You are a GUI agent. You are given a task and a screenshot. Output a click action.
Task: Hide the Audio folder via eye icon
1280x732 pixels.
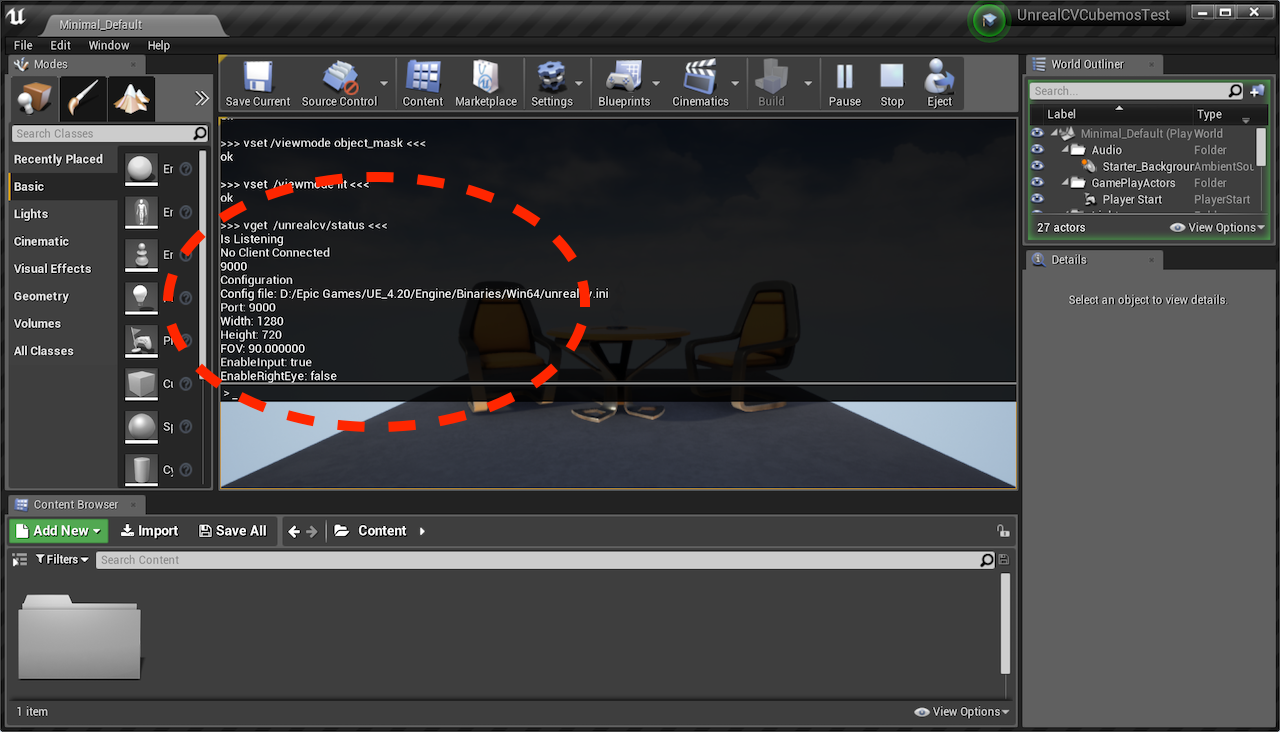tap(1038, 150)
